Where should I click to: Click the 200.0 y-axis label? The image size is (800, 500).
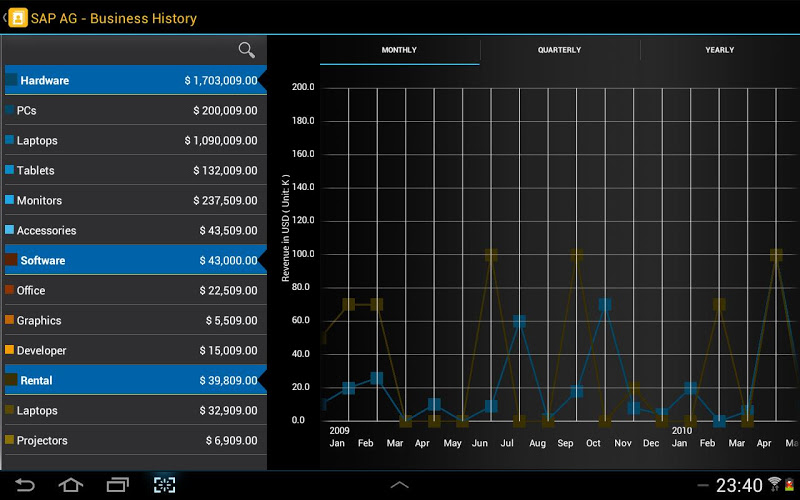click(x=303, y=87)
